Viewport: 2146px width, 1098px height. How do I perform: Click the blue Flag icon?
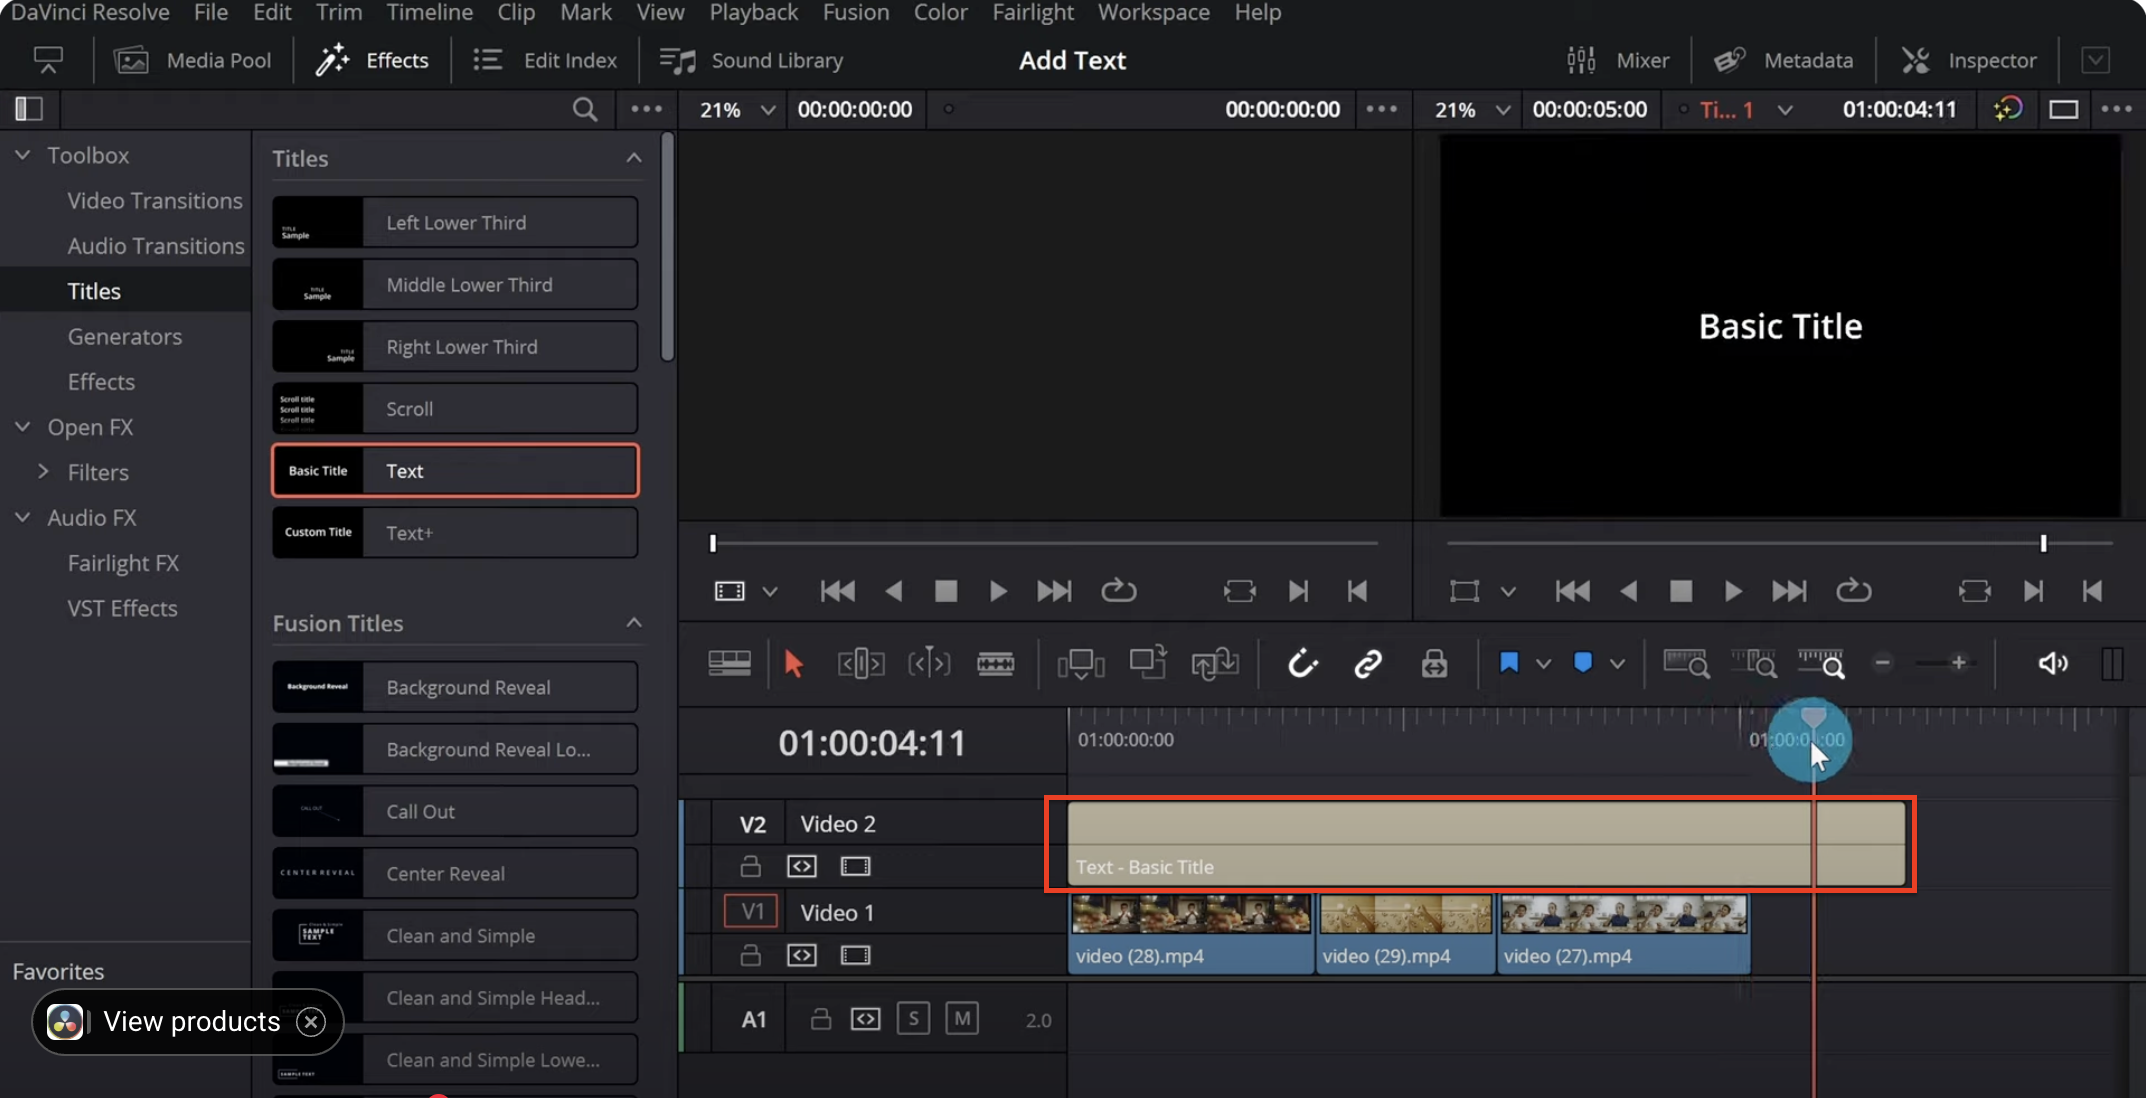pyautogui.click(x=1509, y=662)
